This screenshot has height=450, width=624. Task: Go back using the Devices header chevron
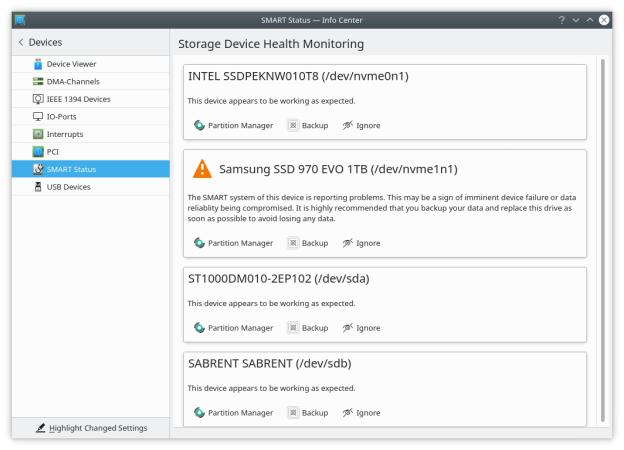(22, 42)
